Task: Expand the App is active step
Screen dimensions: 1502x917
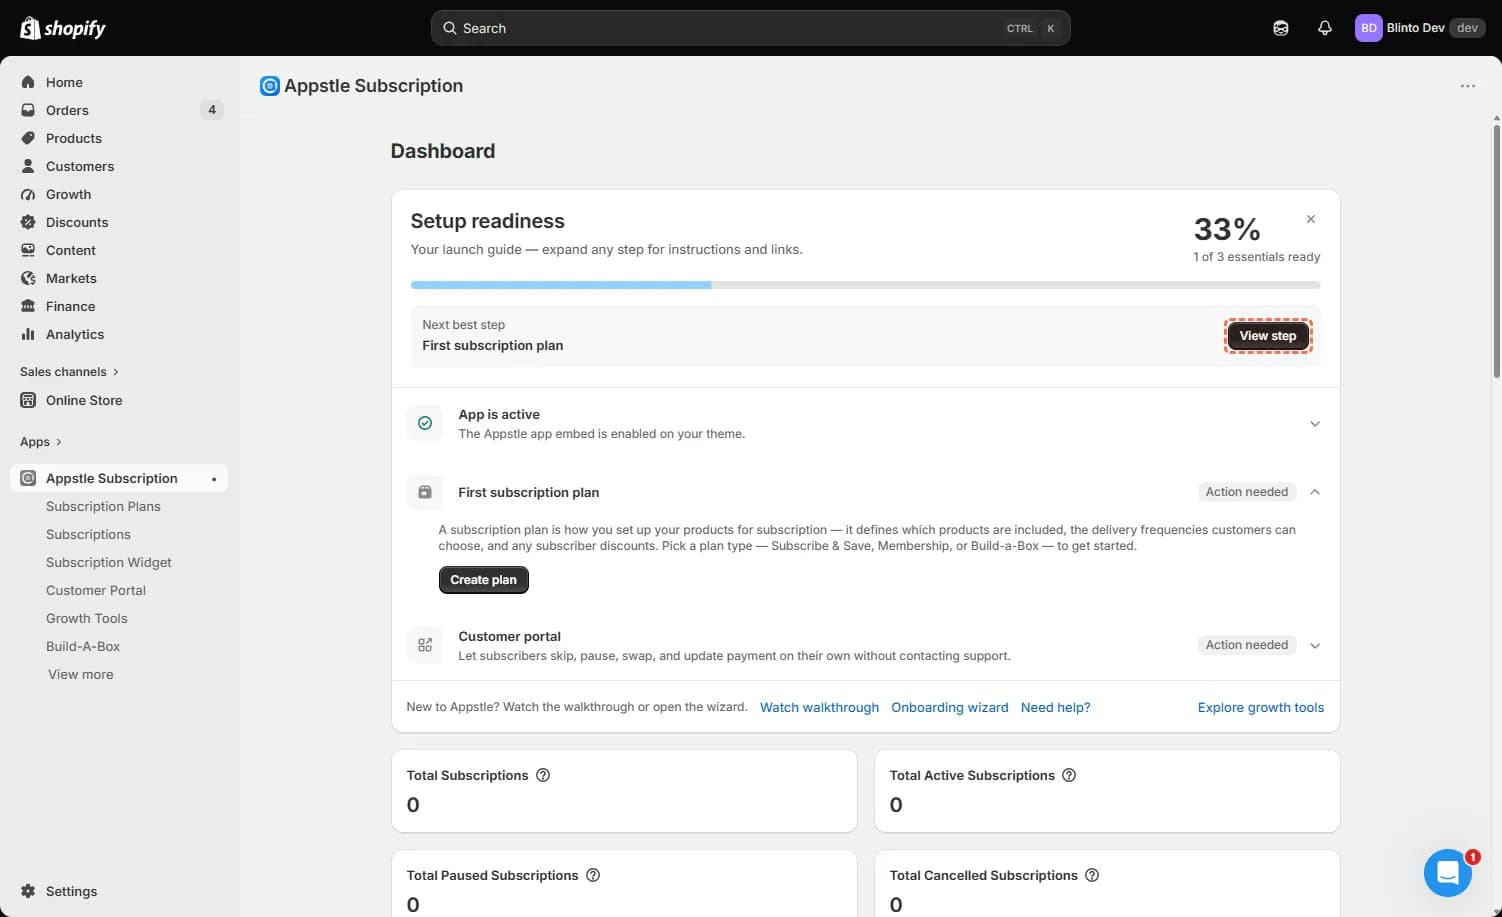Action: click(1315, 424)
